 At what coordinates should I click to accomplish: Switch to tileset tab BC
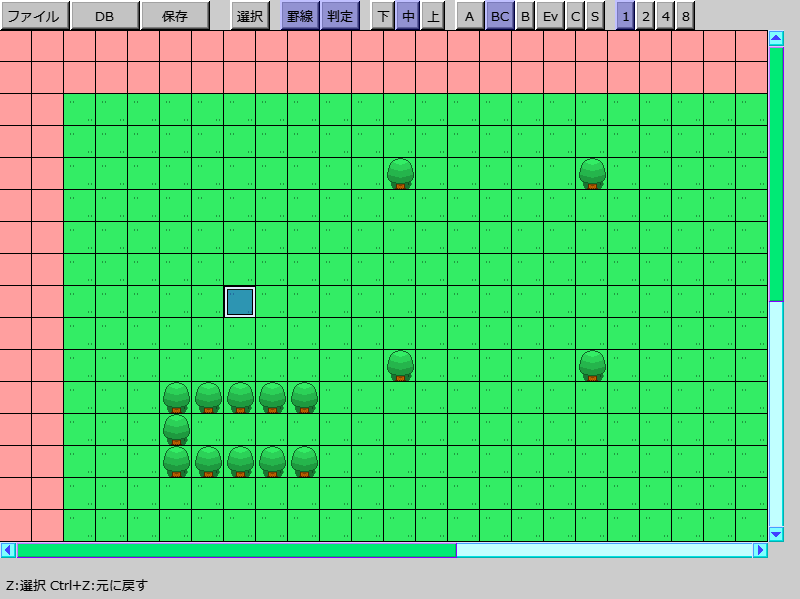[x=499, y=16]
